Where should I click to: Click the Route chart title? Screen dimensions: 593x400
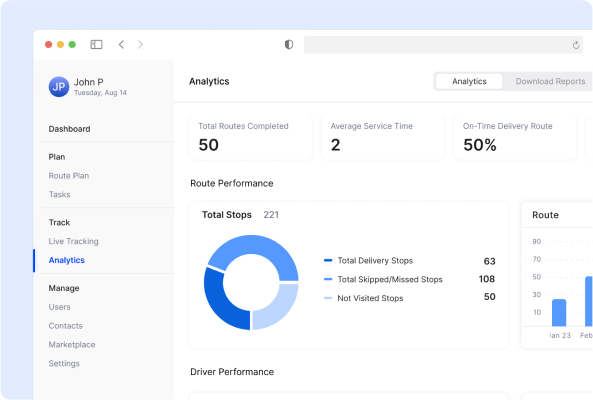click(545, 215)
